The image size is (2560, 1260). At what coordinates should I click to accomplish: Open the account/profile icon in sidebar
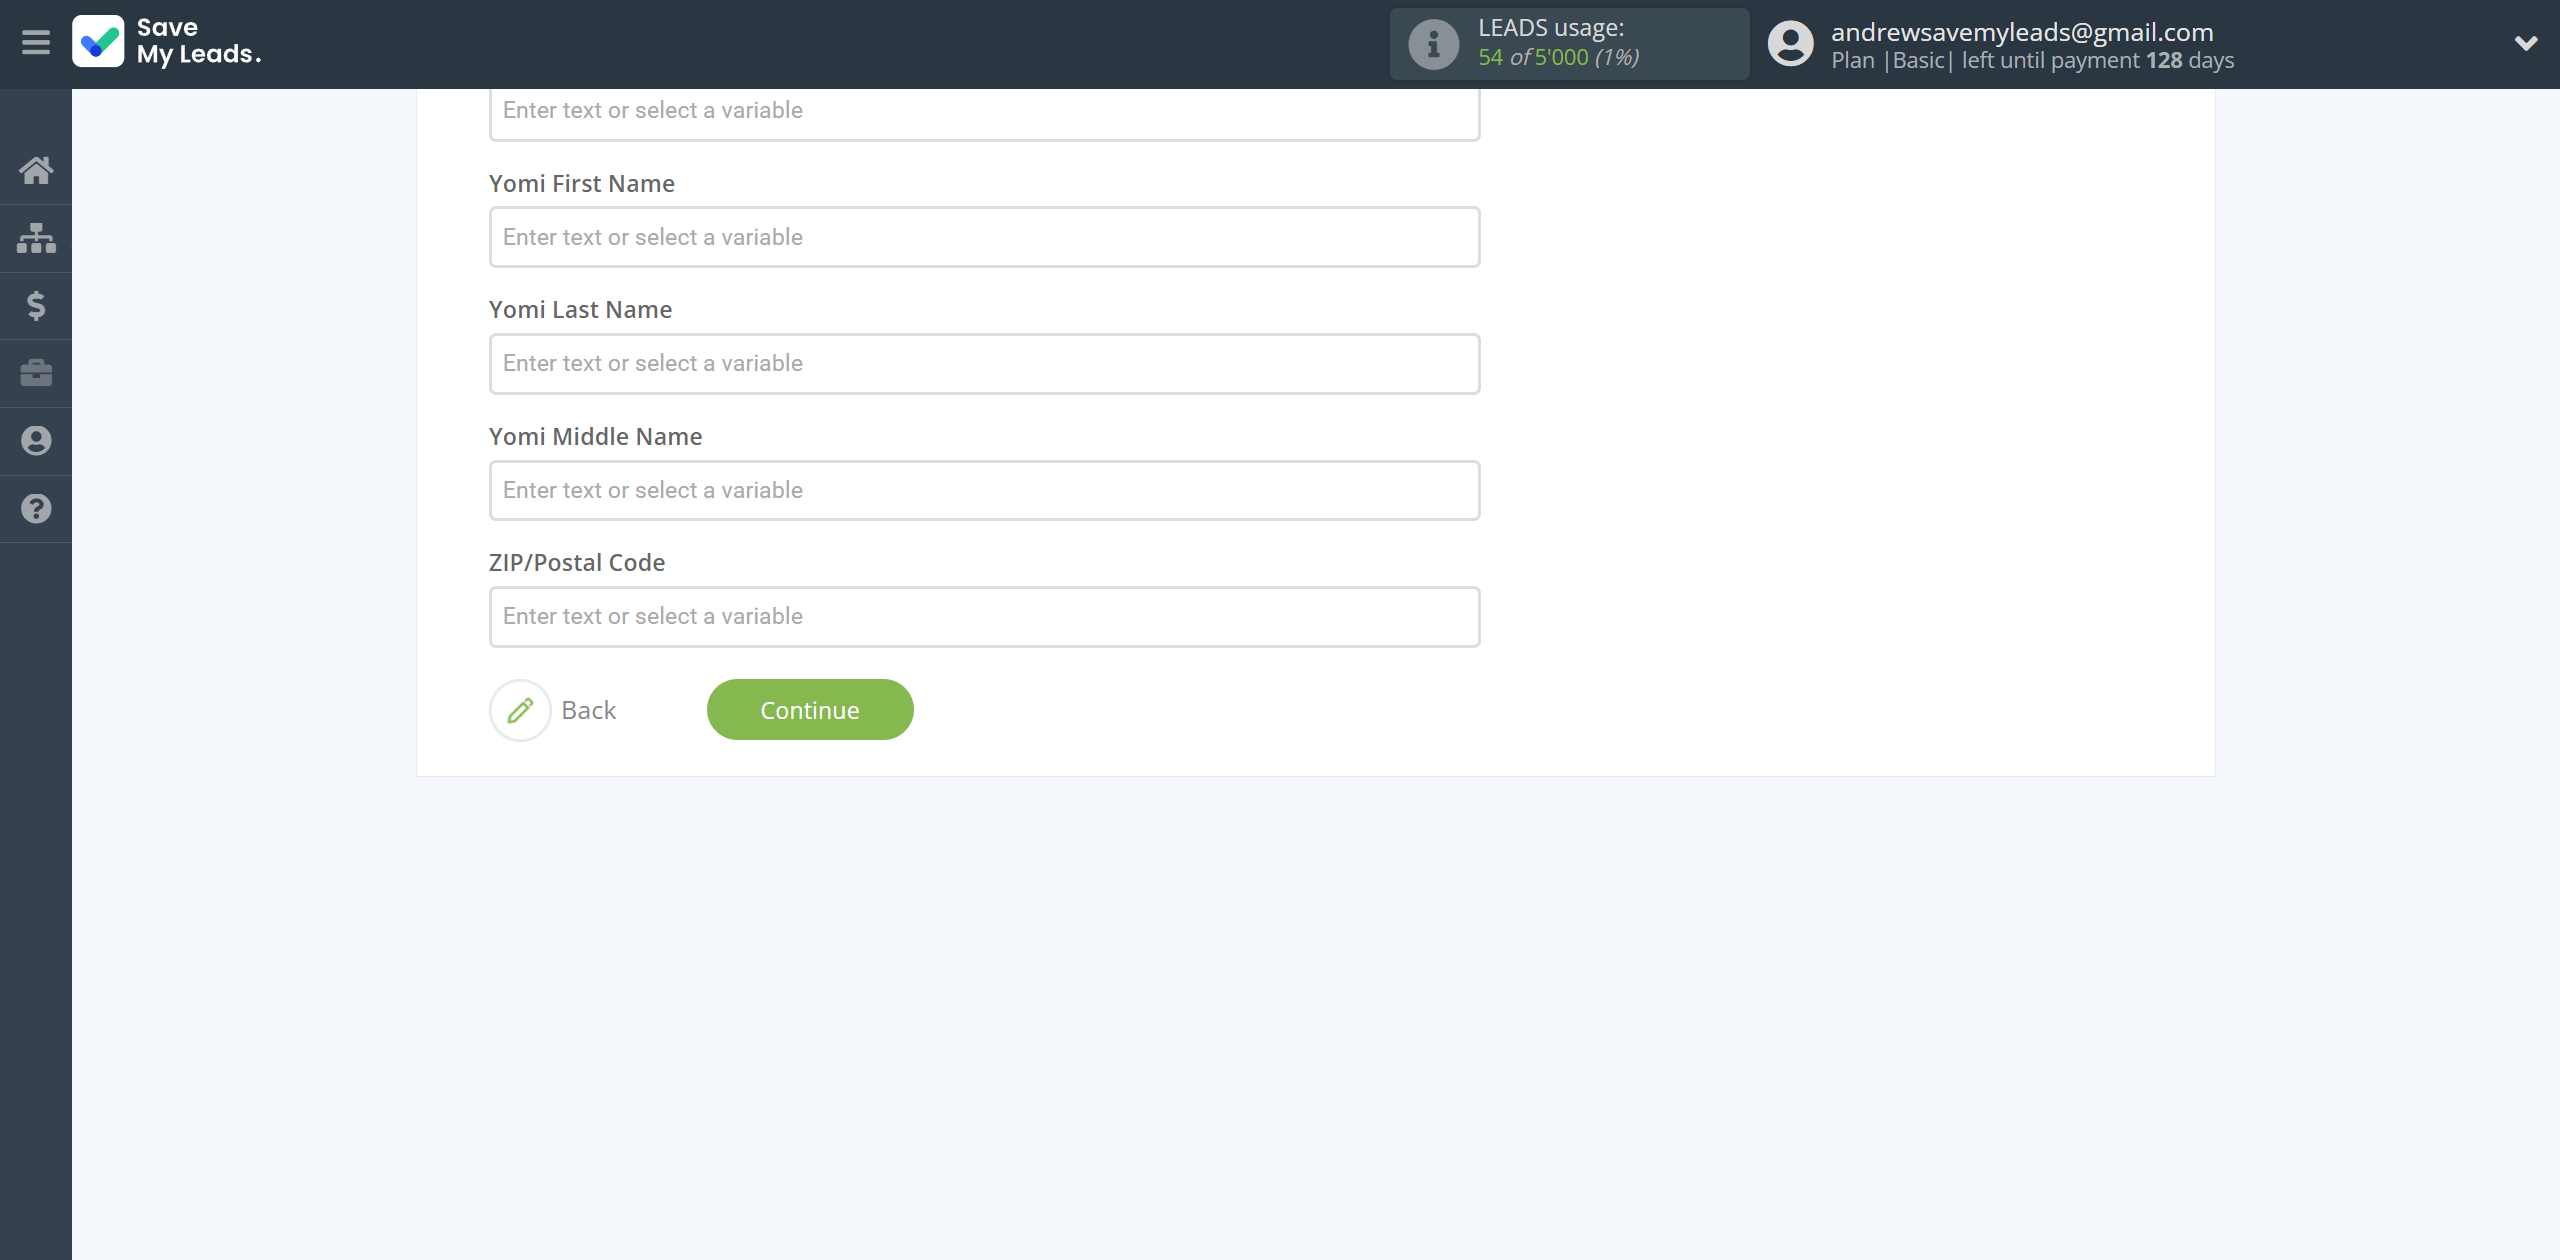(36, 441)
